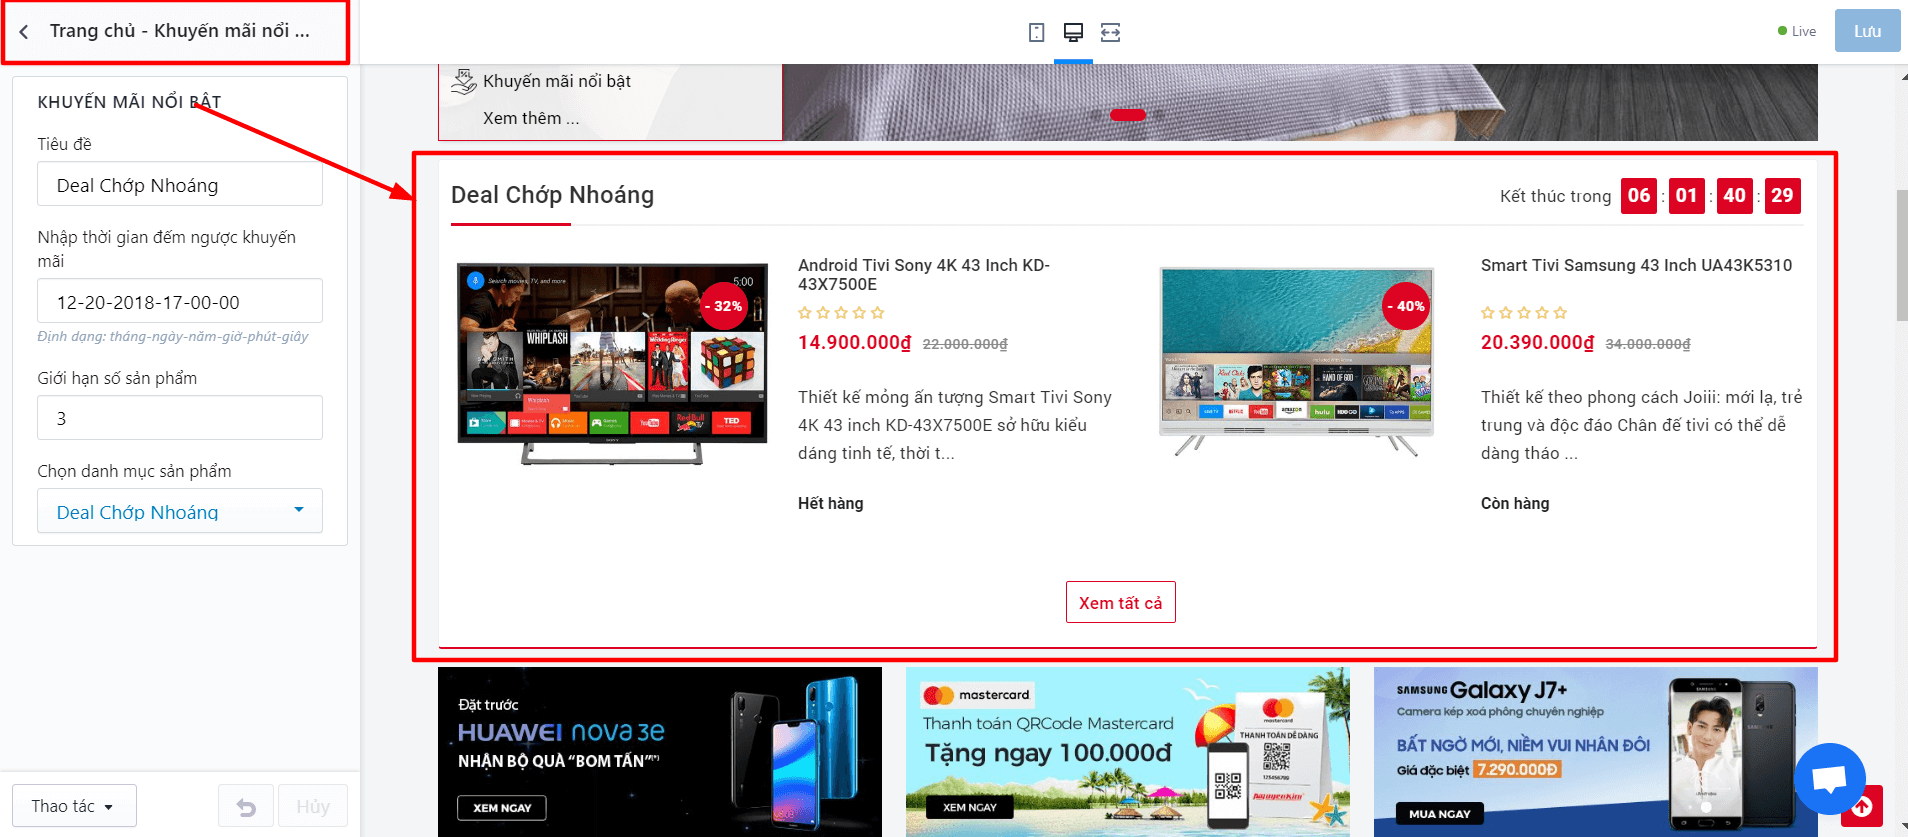Screen dimensions: 1908x837
Task: Click the Kết thúc trong label
Action: [x=1555, y=196]
